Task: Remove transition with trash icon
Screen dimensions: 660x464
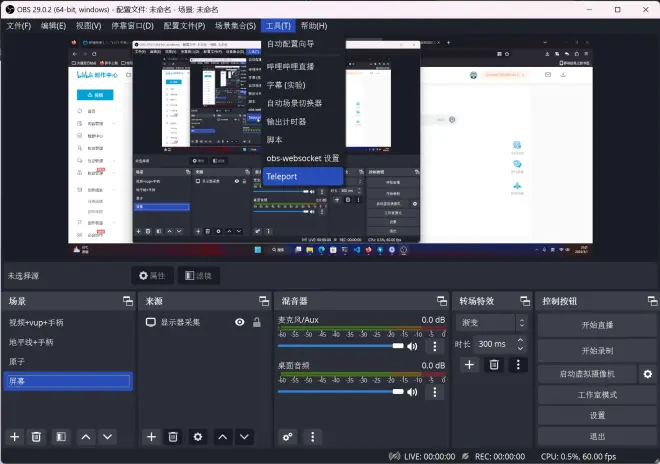Action: 494,365
